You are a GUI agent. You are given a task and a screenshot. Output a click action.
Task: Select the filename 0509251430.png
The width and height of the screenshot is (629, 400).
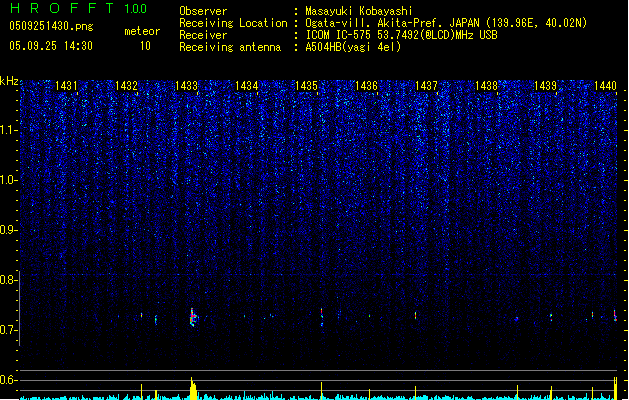click(51, 26)
